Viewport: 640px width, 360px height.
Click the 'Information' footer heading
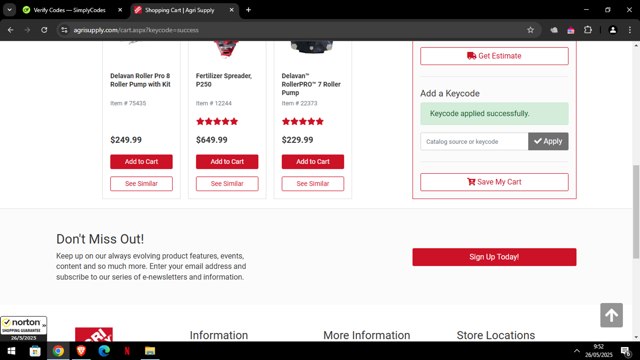219,335
